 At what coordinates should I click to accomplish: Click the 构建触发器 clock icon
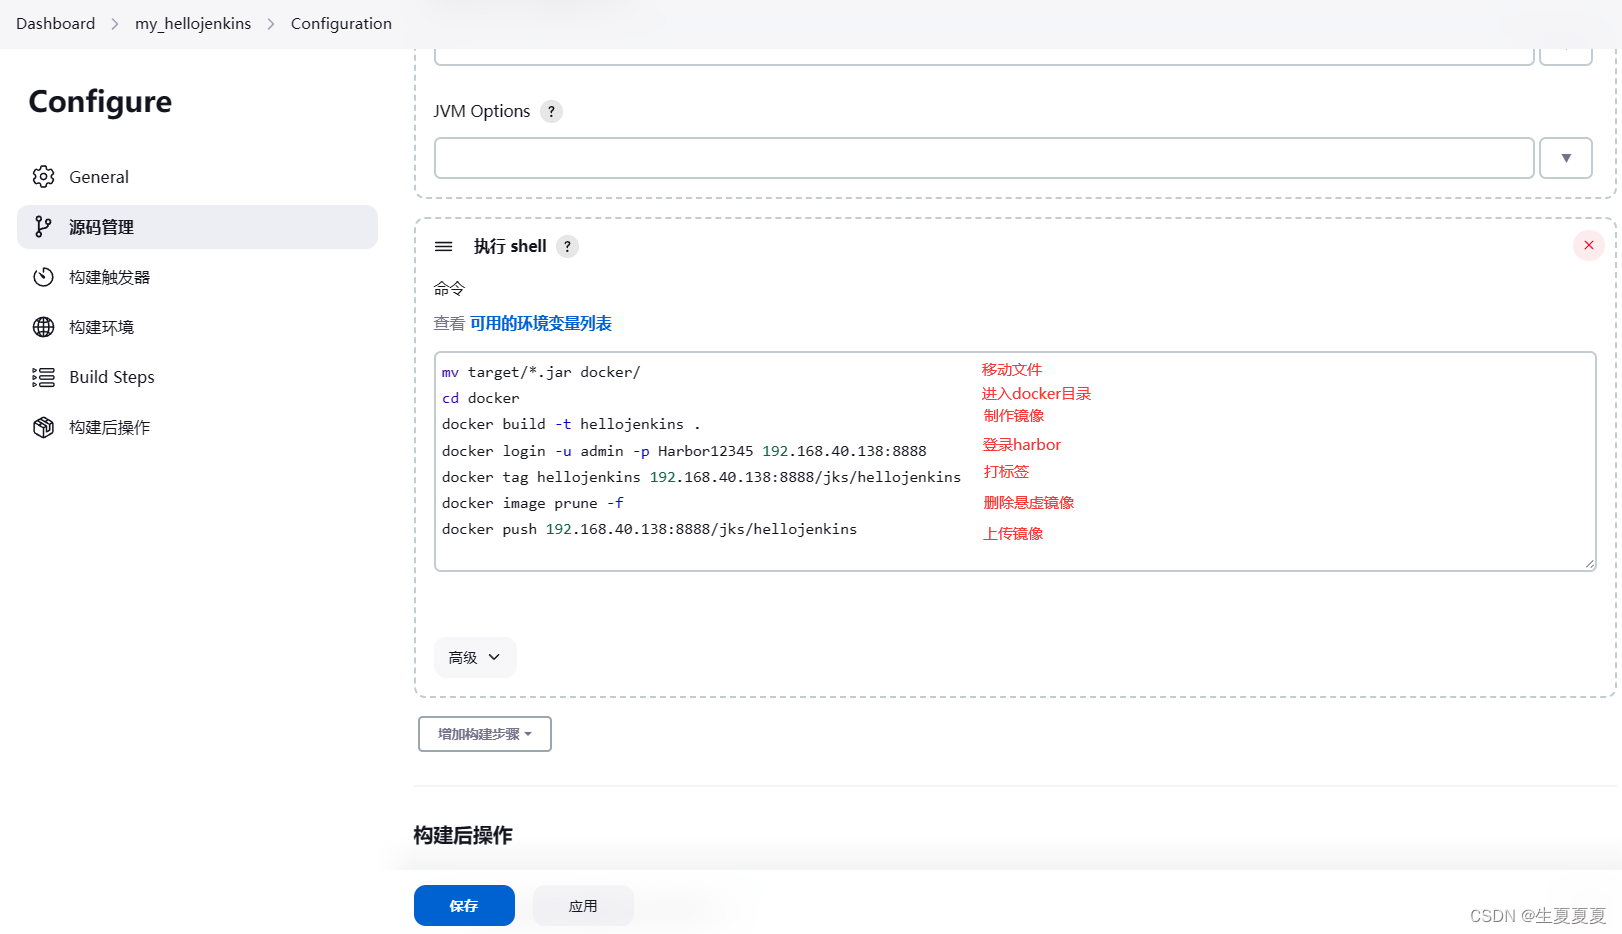[x=43, y=277]
